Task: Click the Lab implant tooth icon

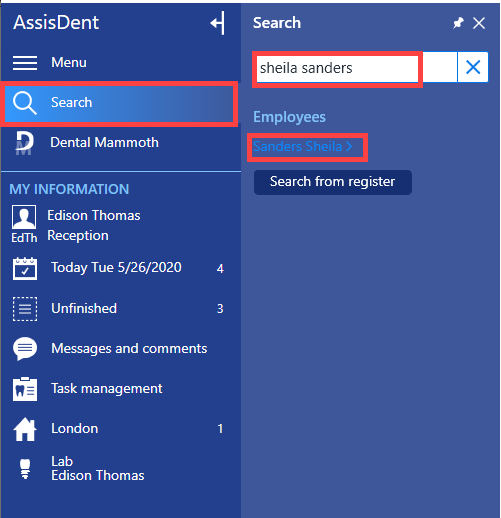Action: tap(25, 469)
